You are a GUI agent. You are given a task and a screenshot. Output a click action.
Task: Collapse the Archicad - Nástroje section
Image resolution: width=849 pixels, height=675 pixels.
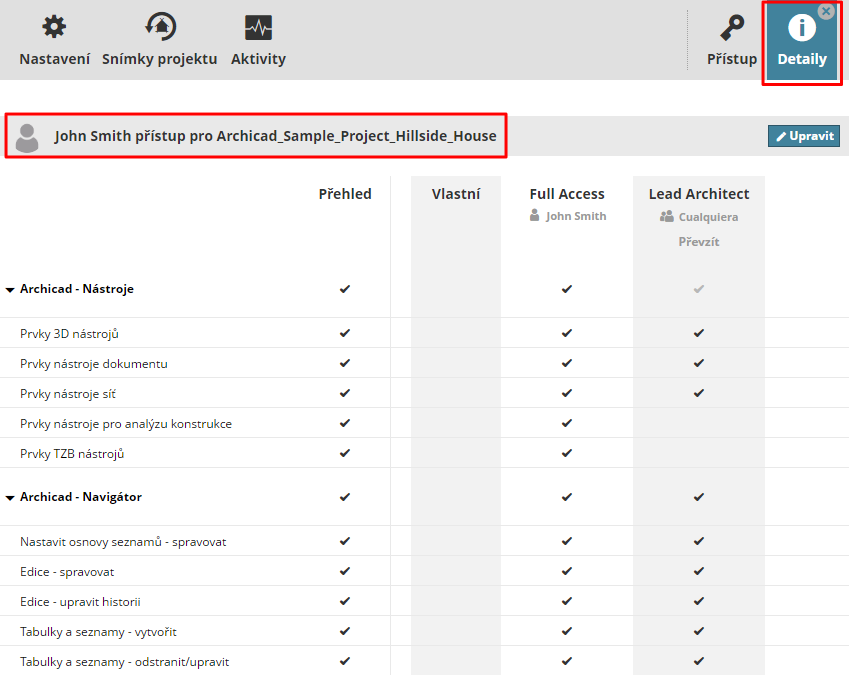[10, 290]
